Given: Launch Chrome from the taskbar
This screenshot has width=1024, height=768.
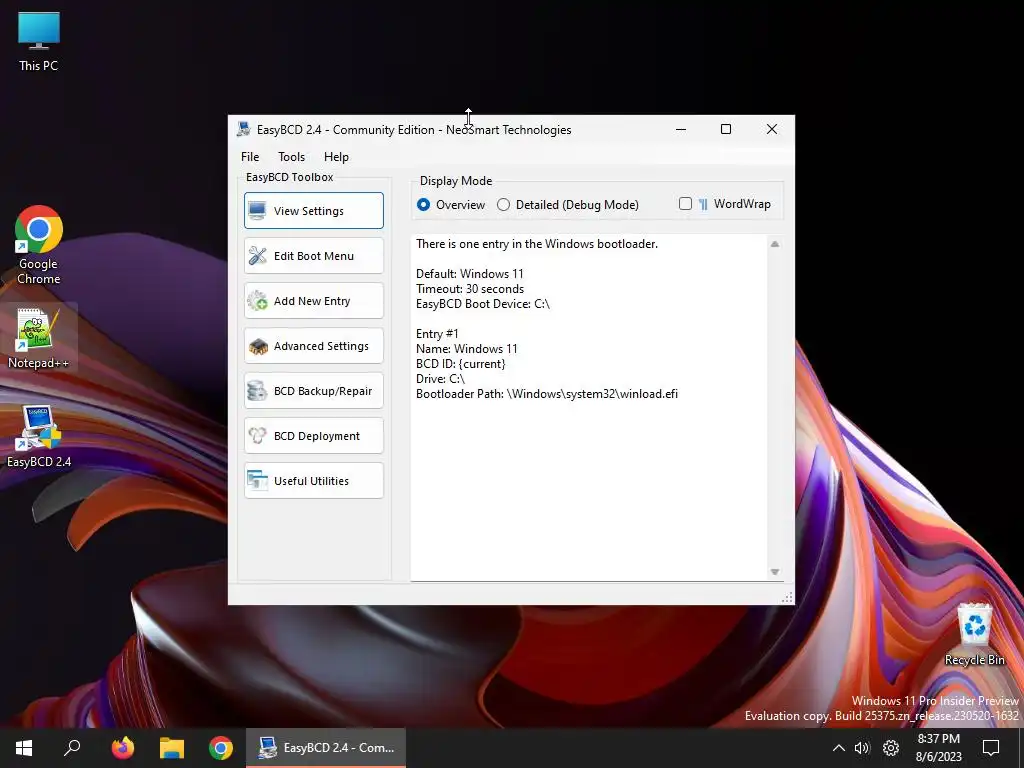Looking at the screenshot, I should pos(221,748).
